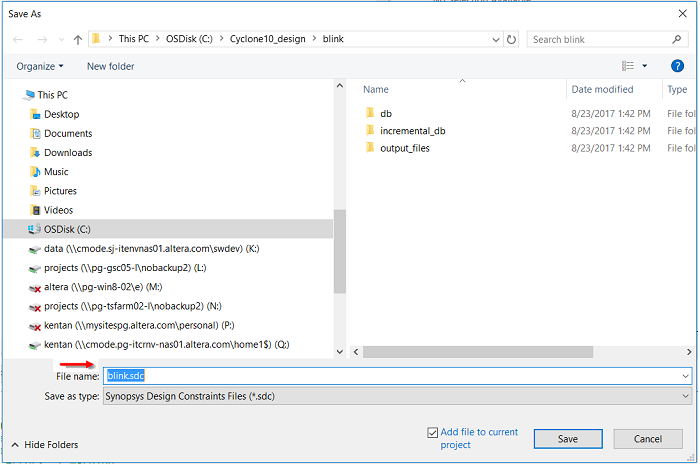Click the New folder toolbar item

coord(110,66)
